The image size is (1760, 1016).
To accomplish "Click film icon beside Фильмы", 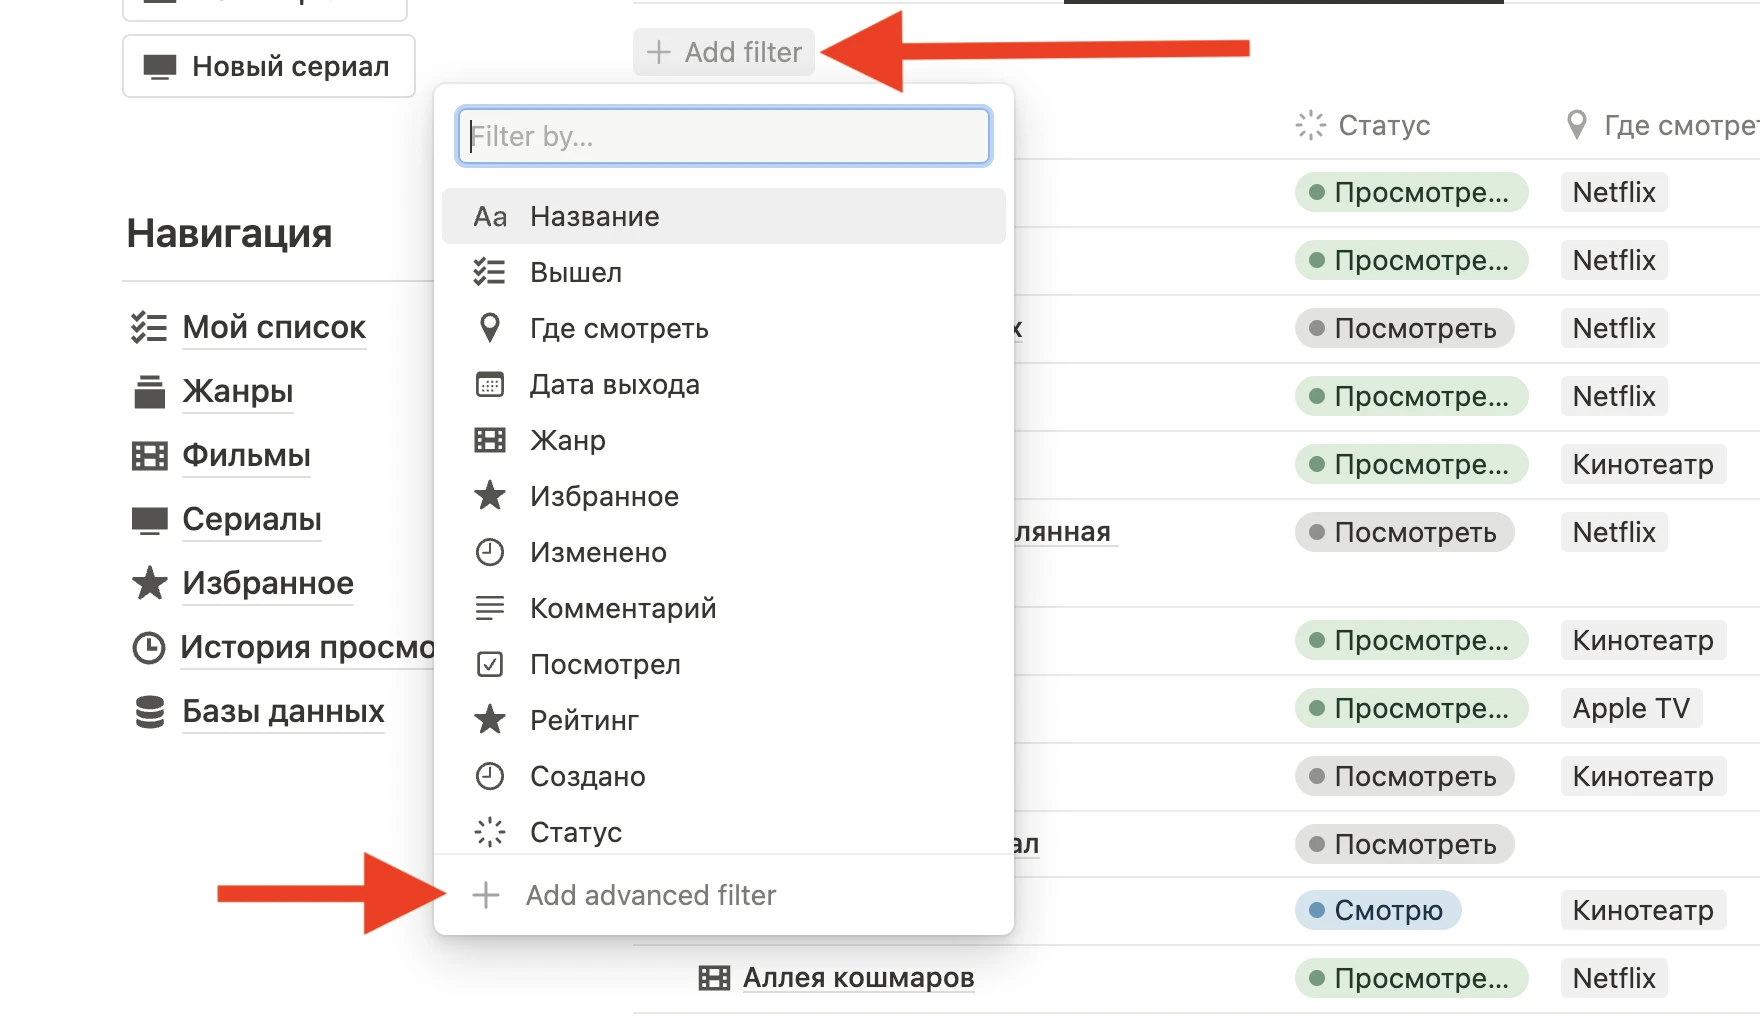I will point(150,456).
